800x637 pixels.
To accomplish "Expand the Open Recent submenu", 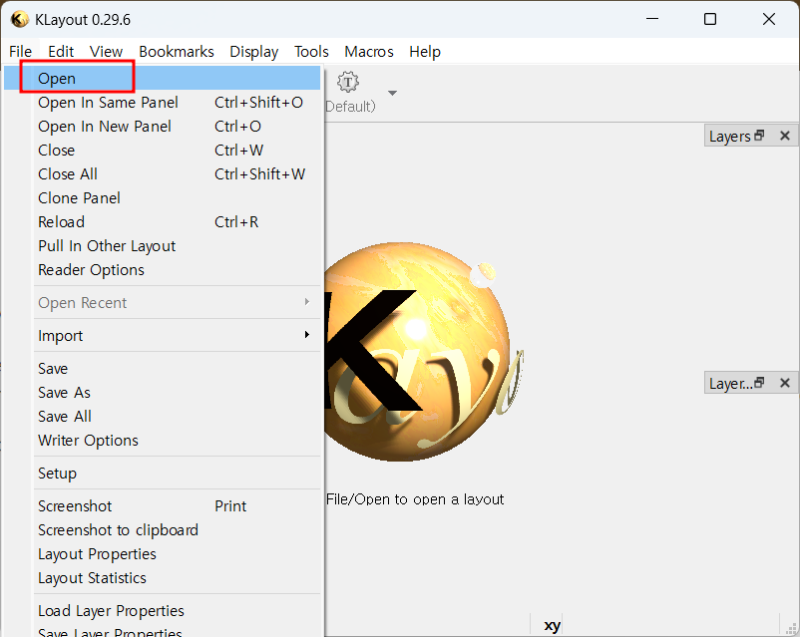I will pos(177,302).
